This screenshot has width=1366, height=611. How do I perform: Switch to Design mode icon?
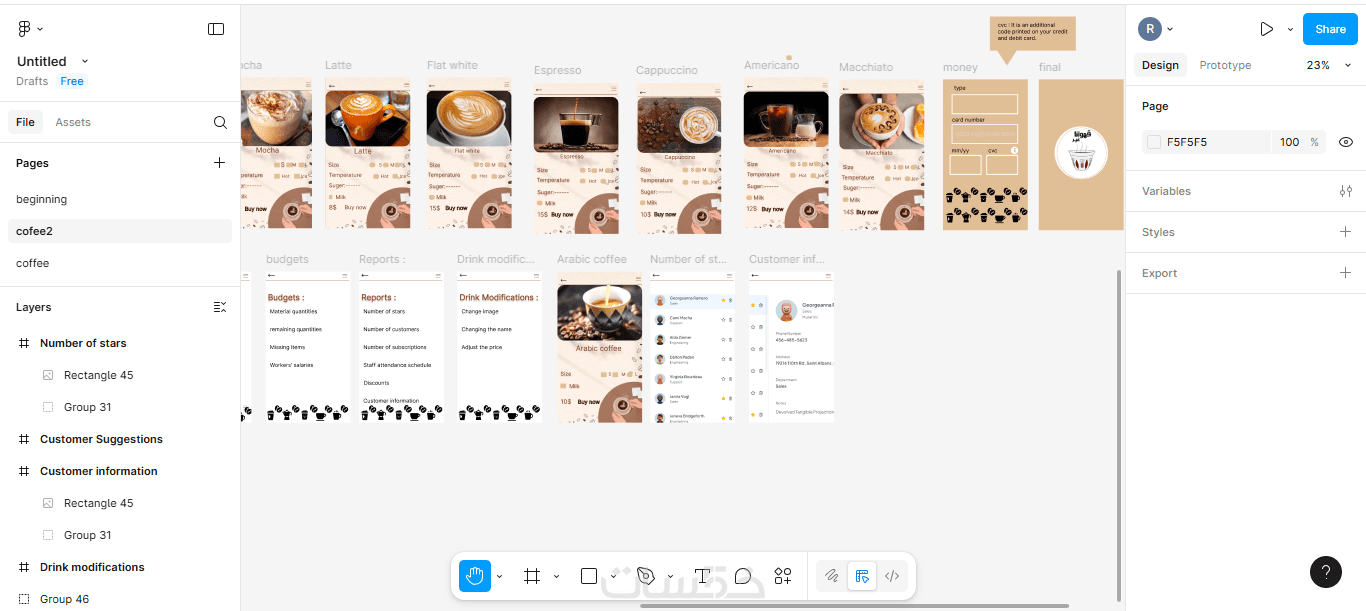861,576
